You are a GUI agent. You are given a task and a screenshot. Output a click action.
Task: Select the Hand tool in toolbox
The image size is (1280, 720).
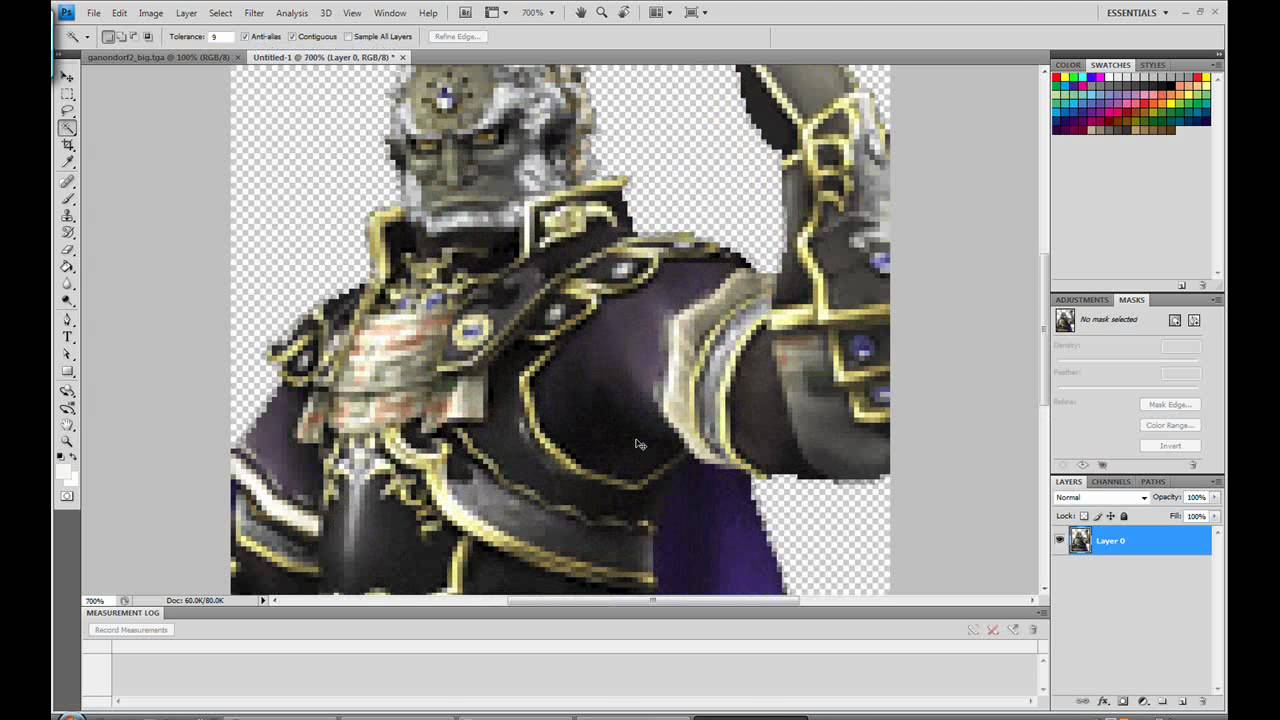[x=67, y=425]
